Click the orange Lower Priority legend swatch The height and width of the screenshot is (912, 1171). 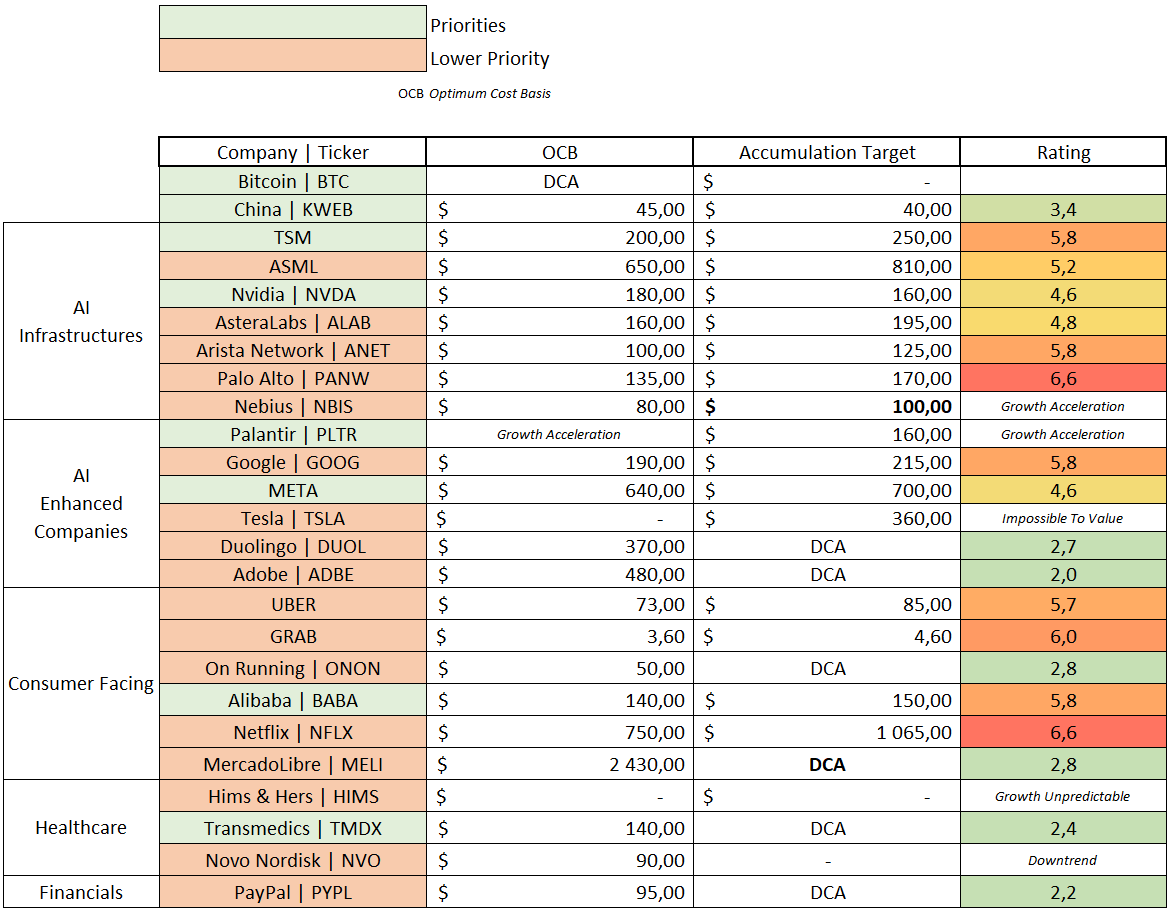(x=293, y=55)
